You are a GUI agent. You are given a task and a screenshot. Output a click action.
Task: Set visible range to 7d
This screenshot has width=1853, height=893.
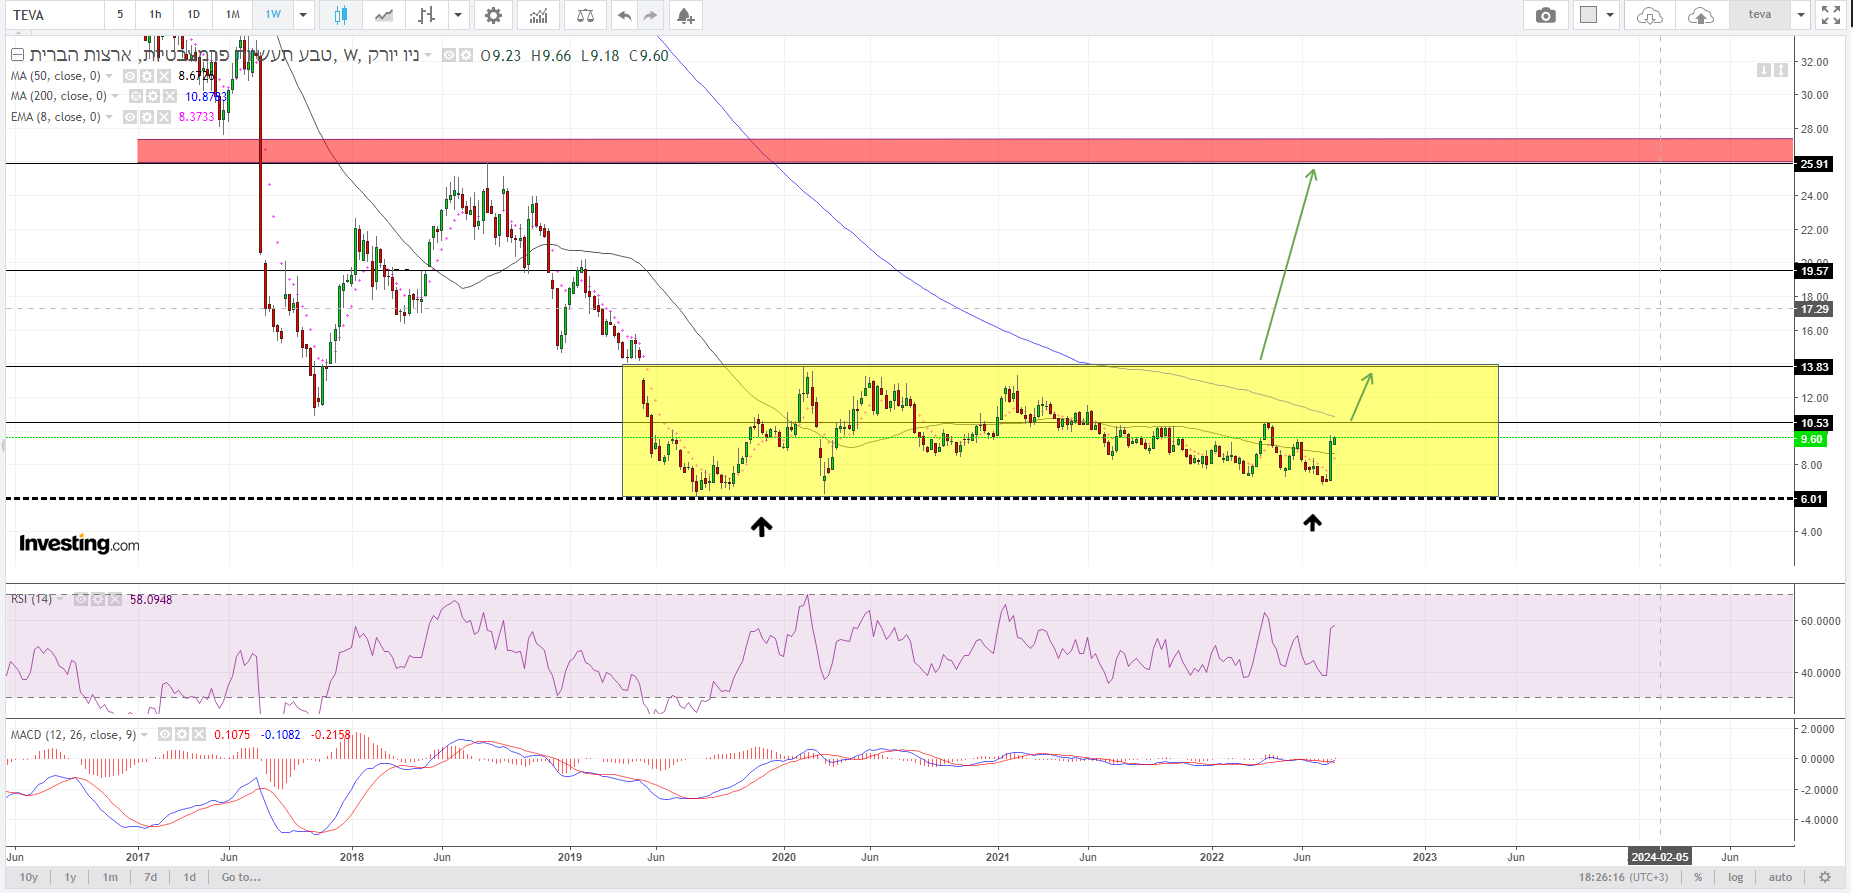pos(150,877)
